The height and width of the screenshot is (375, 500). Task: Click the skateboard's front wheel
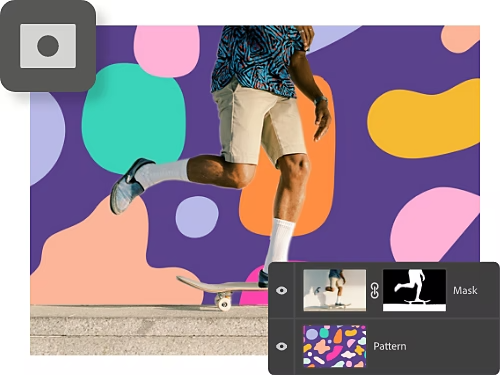click(x=224, y=304)
